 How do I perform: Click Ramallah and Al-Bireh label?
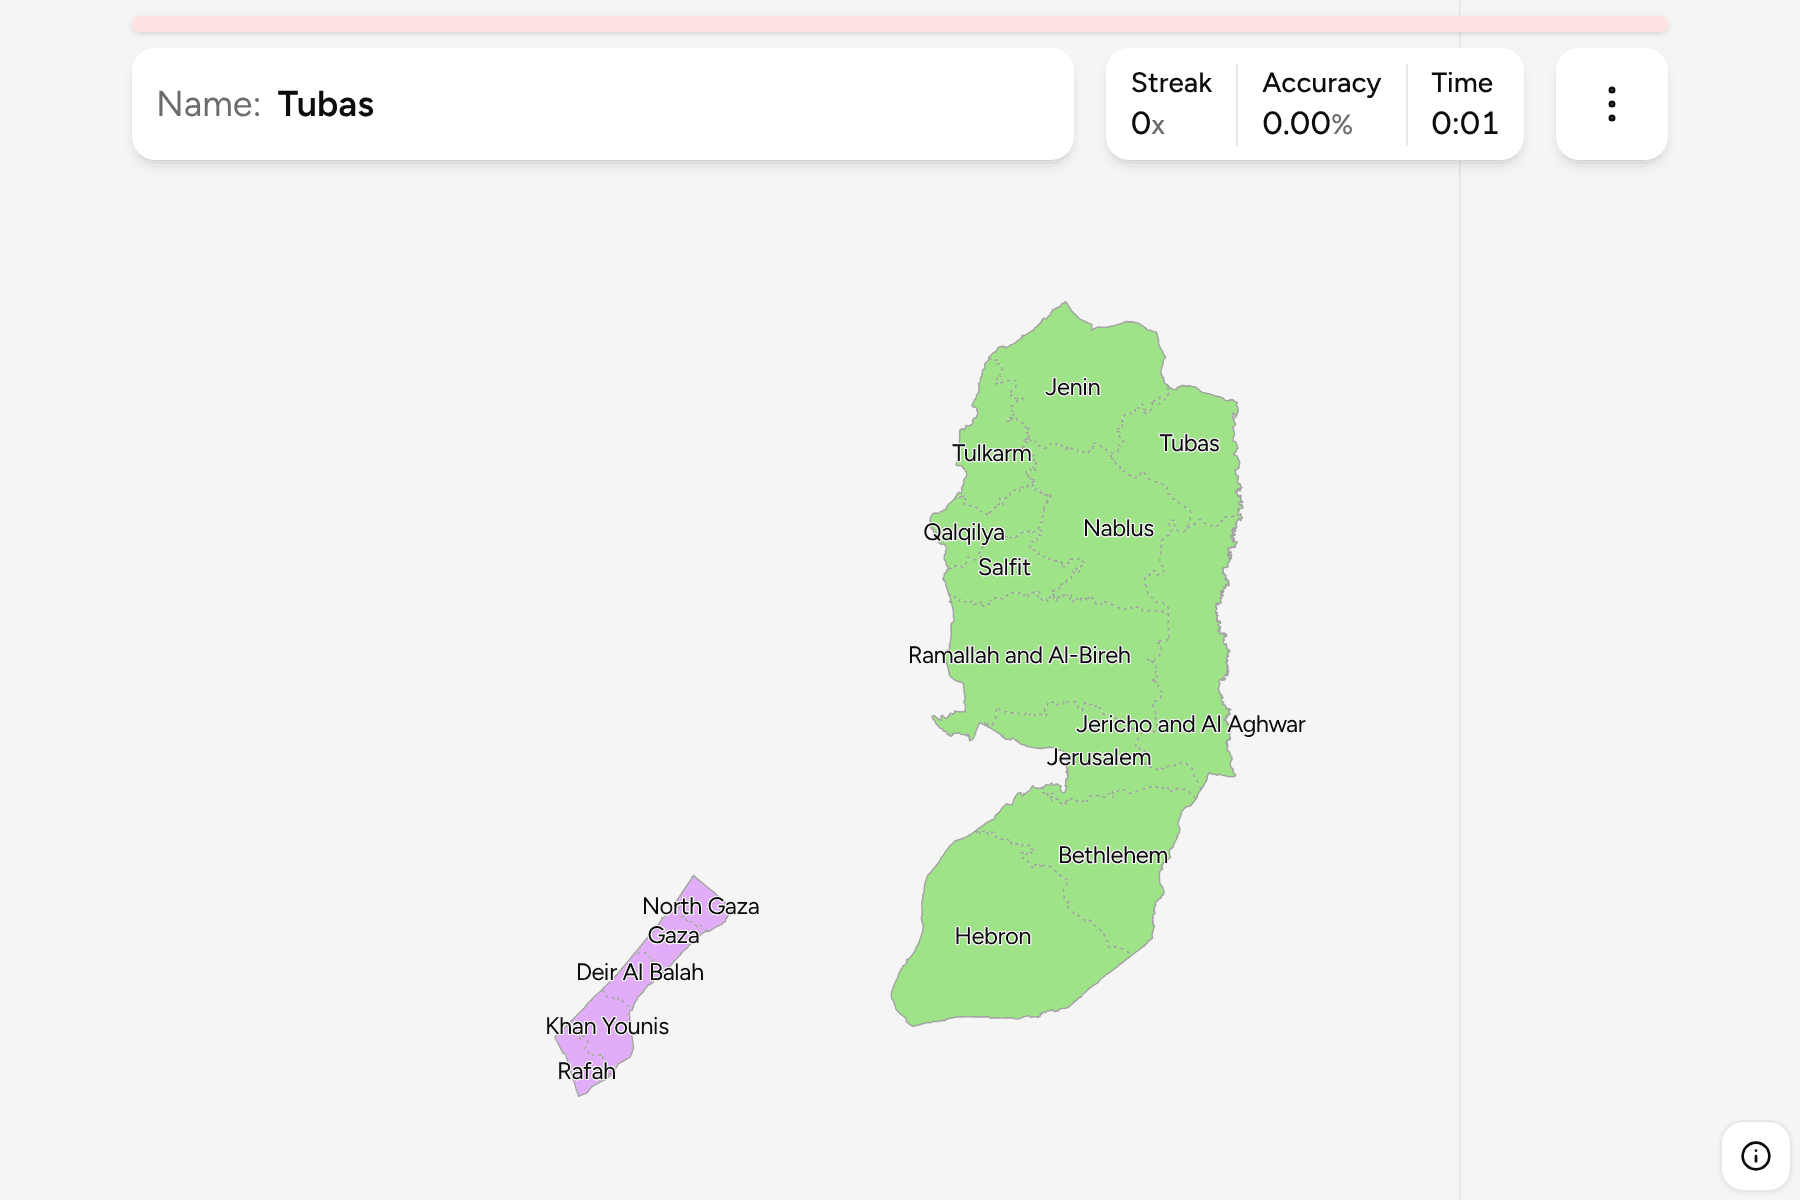pyautogui.click(x=1019, y=655)
